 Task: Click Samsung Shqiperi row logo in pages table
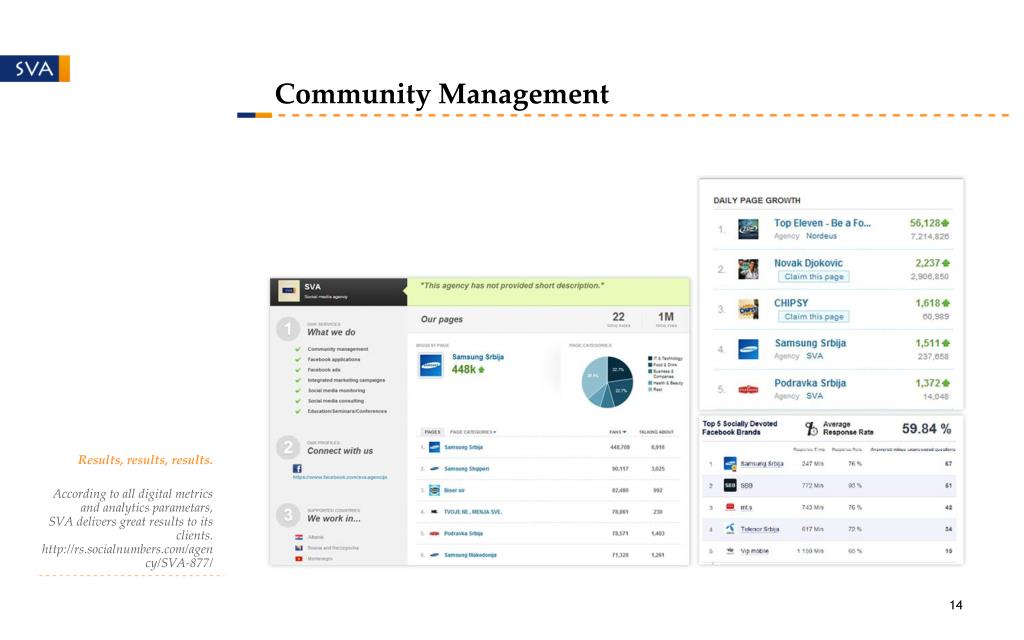click(434, 469)
